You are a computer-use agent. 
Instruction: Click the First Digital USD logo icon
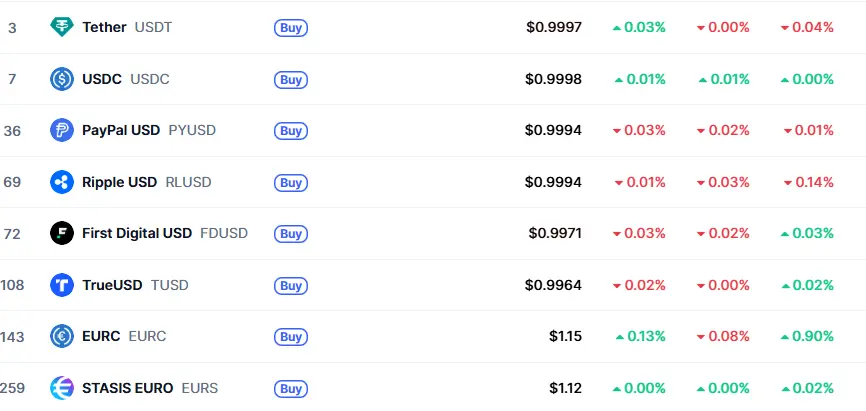coord(62,233)
